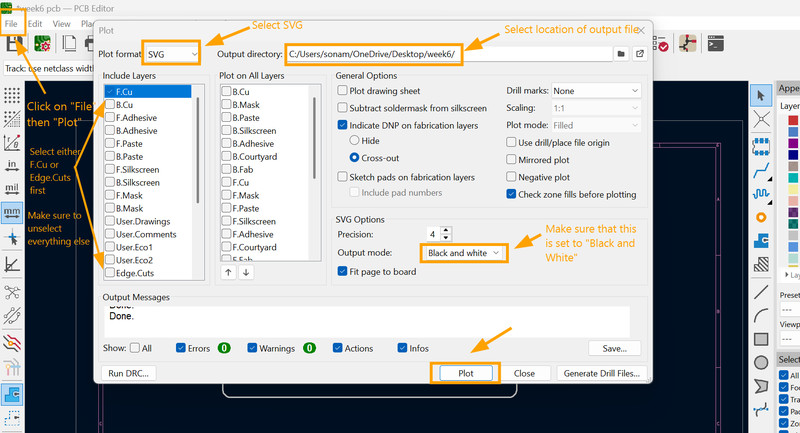800x433 pixels.
Task: Select the Cross-out radio option
Action: point(354,158)
